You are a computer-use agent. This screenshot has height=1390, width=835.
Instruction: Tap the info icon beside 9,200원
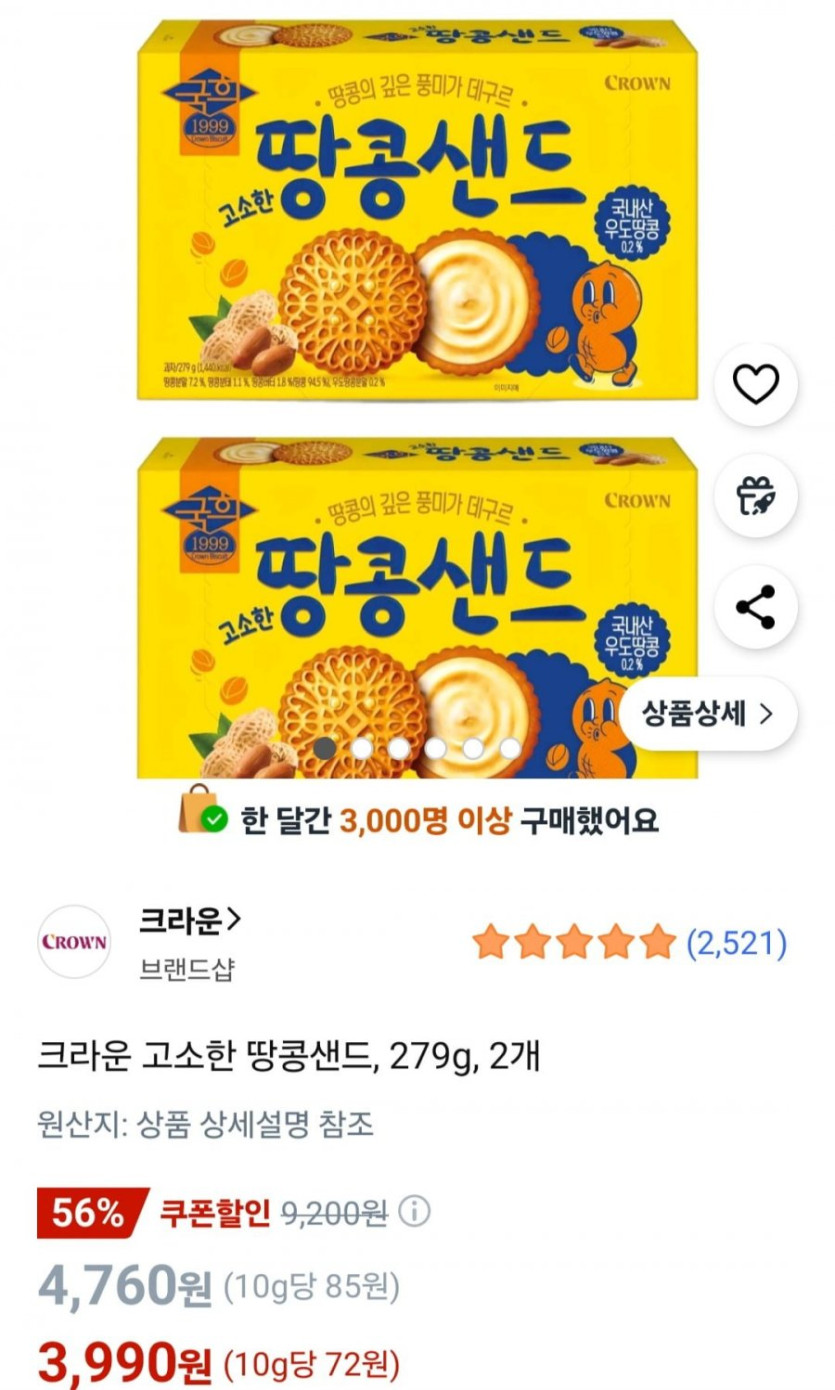click(415, 1212)
